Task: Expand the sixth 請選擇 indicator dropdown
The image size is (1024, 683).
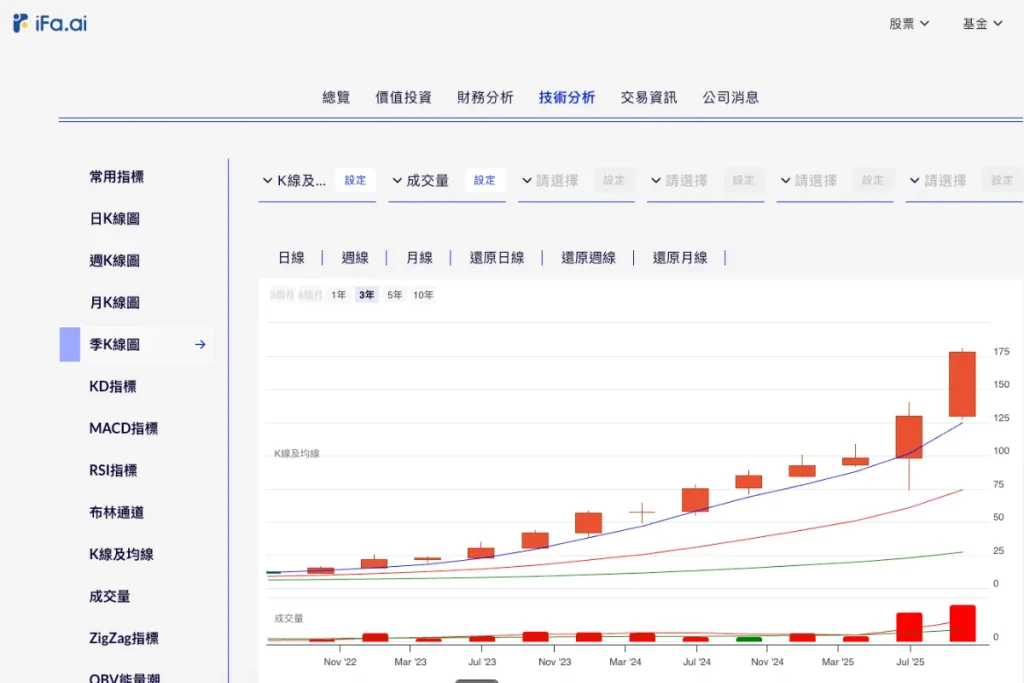Action: click(938, 180)
